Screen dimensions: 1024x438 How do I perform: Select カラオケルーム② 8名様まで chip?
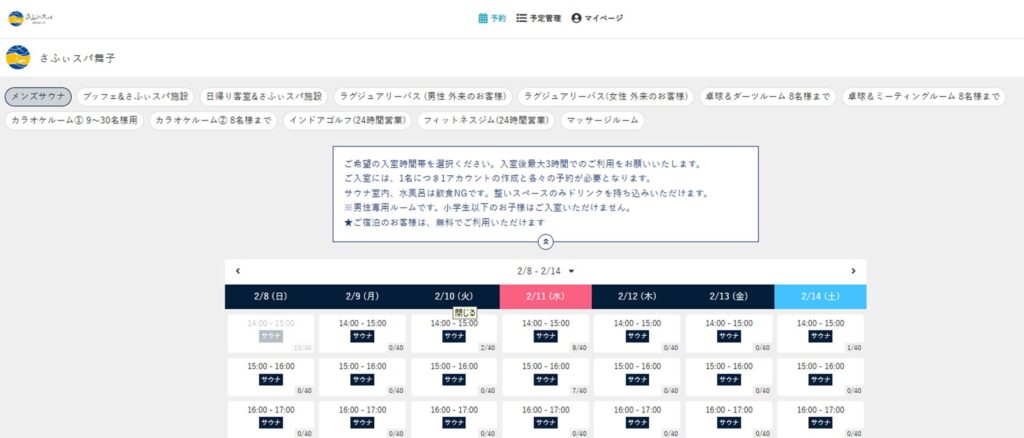coord(214,121)
